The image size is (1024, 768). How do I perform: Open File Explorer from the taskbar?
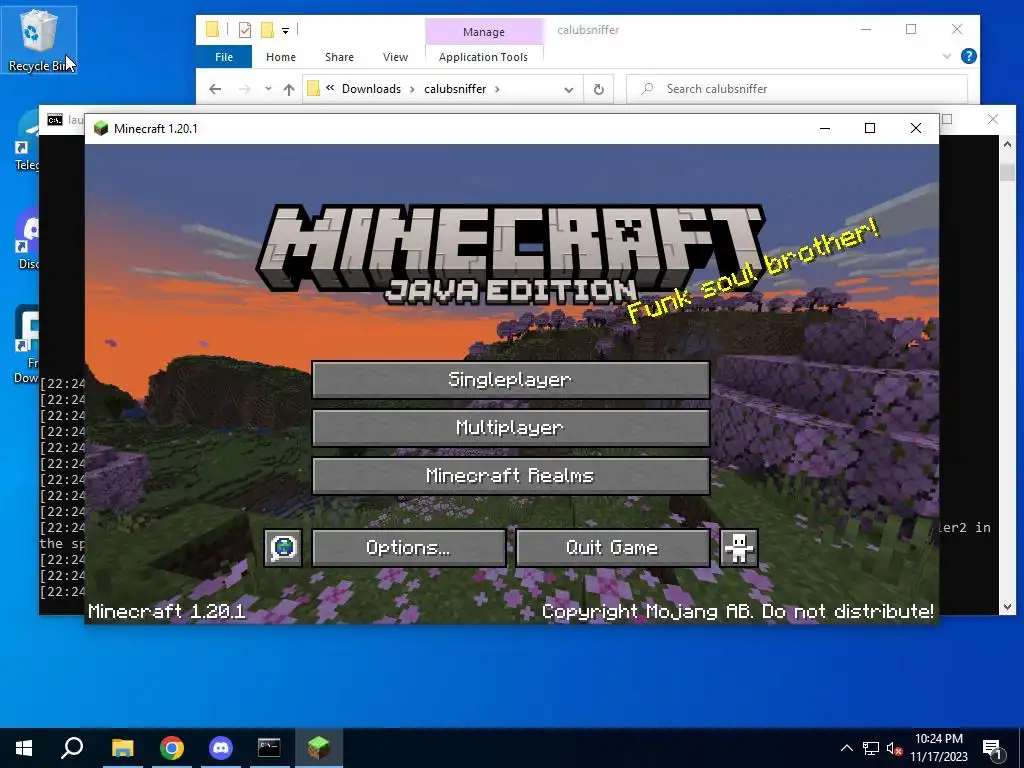coord(122,748)
